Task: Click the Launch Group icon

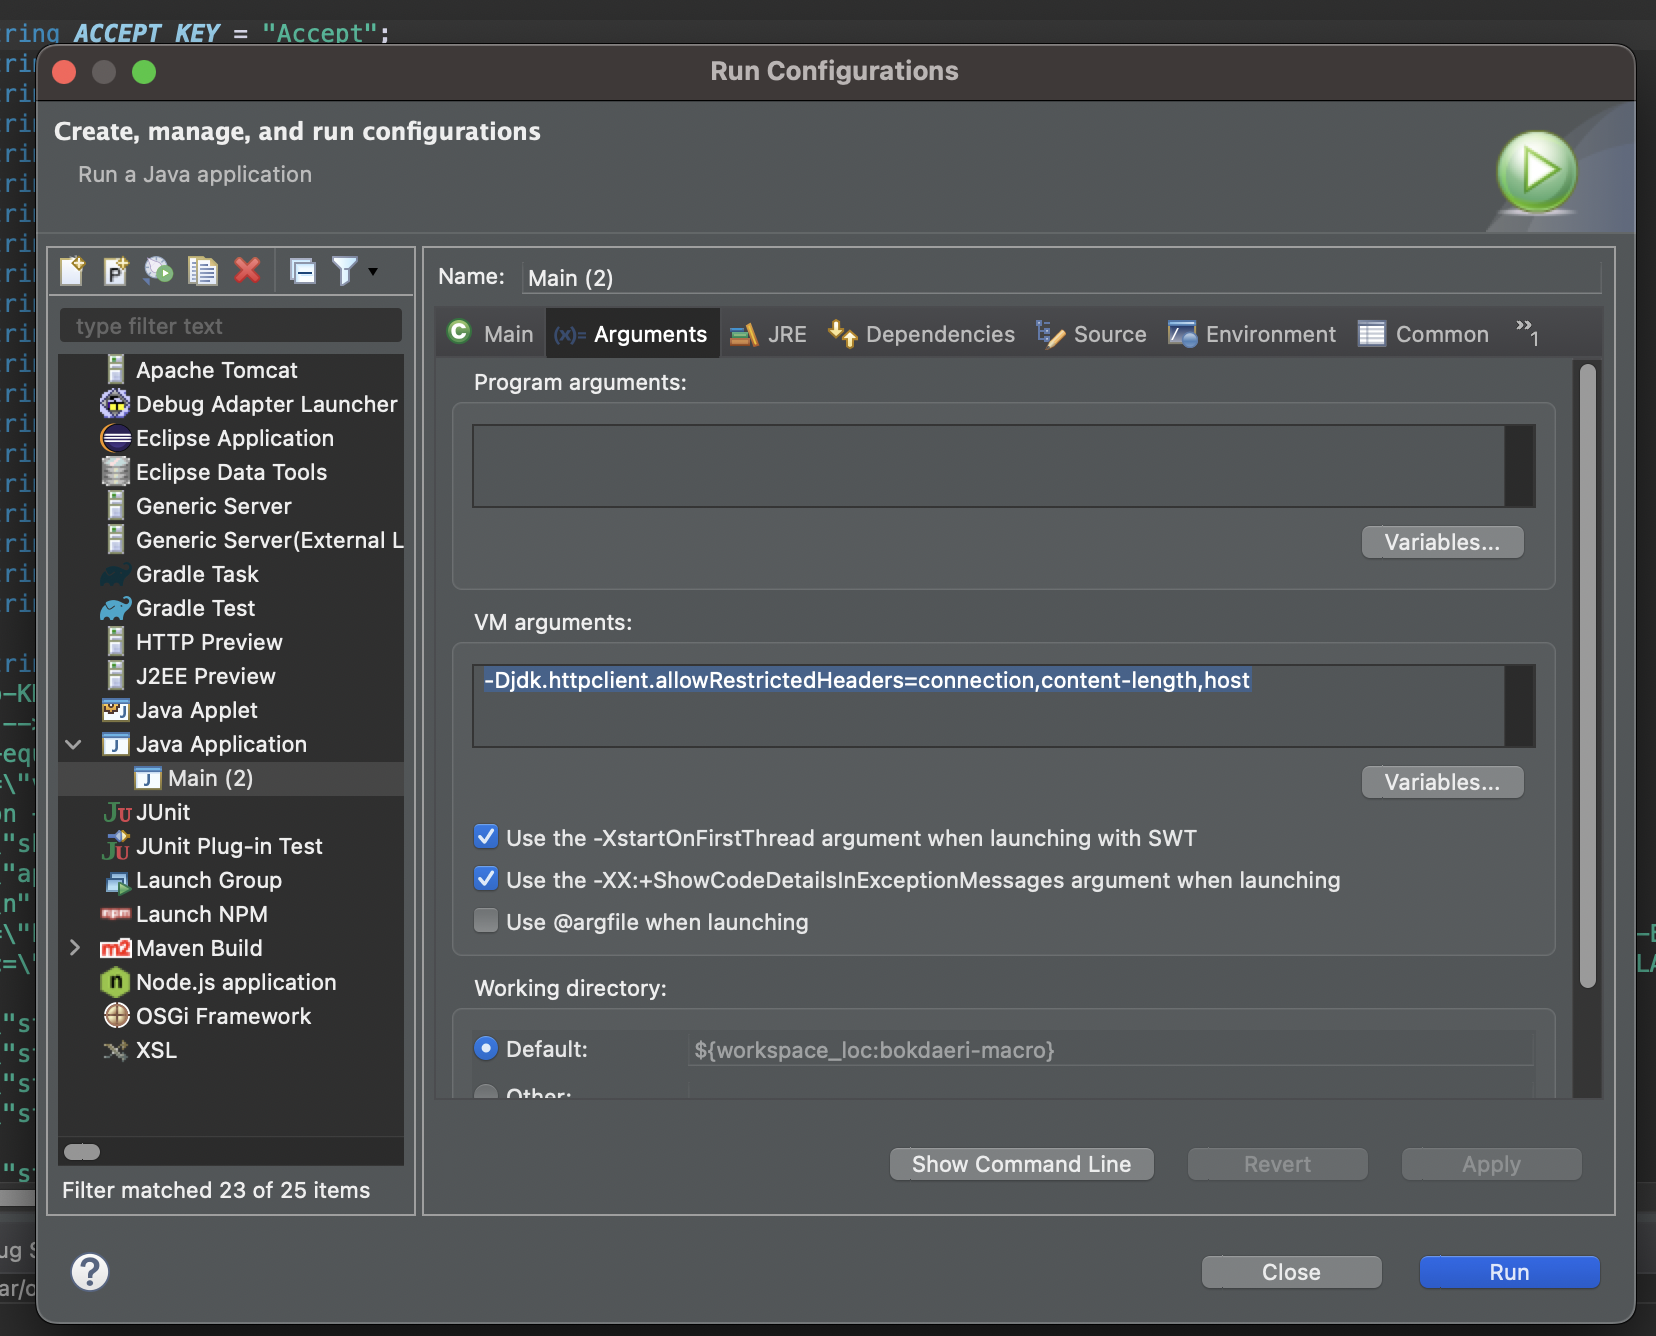Action: (x=117, y=881)
